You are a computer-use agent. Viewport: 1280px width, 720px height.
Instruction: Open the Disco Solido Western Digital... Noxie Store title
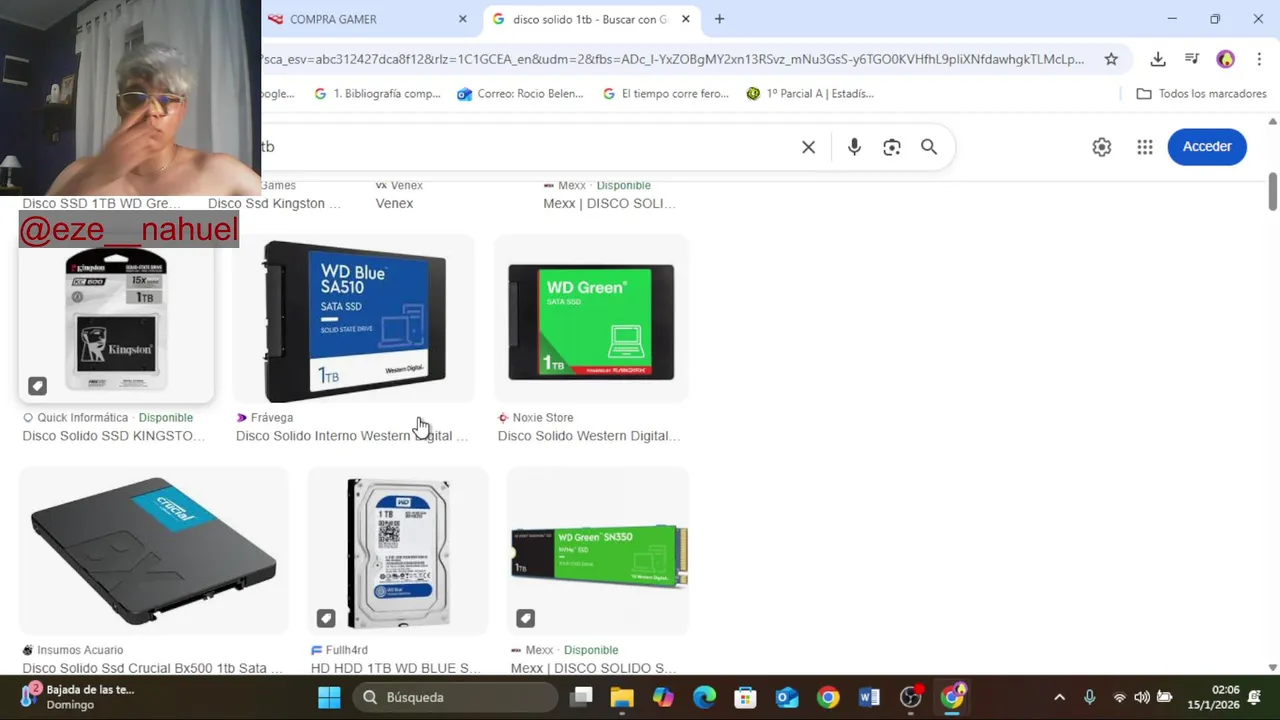pyautogui.click(x=589, y=436)
